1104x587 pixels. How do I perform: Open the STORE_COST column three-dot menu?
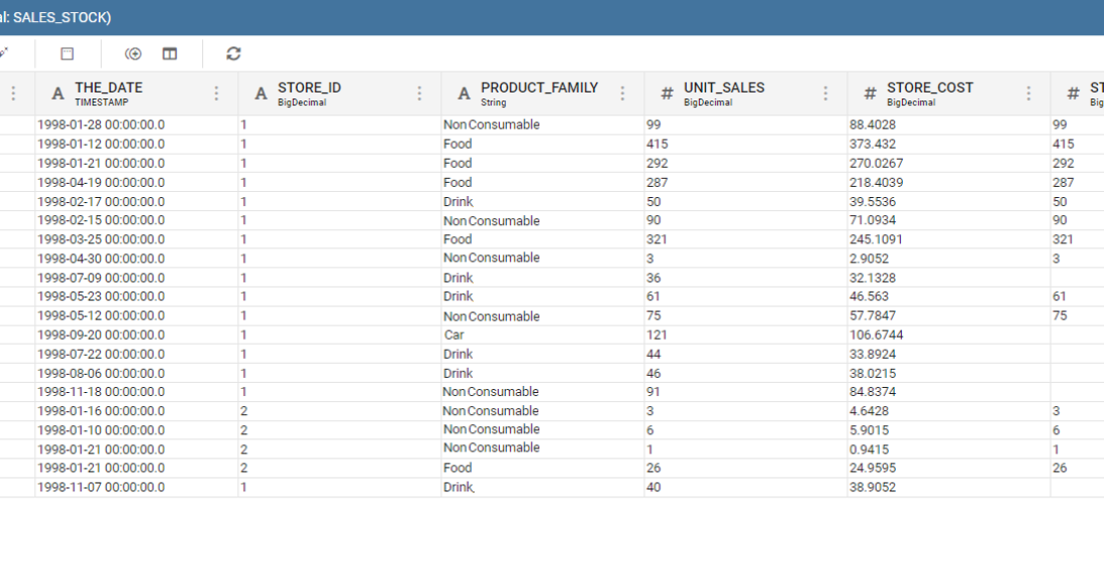1028,94
